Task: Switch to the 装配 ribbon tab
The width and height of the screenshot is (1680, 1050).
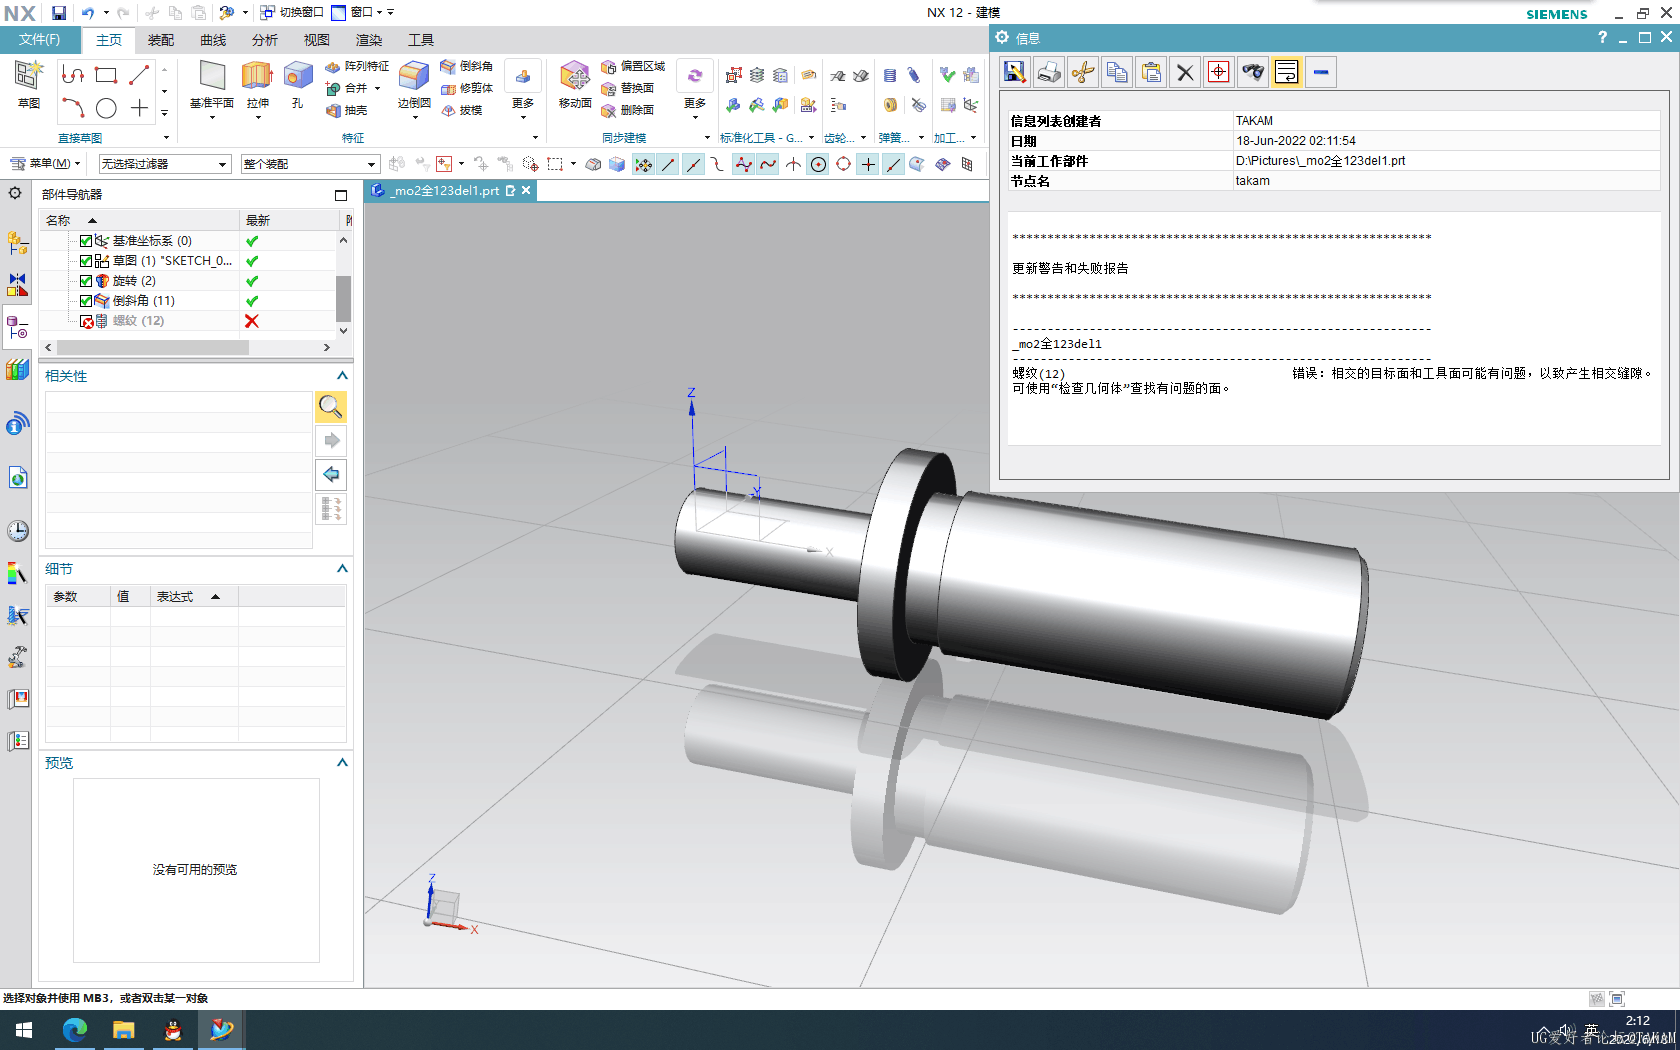Action: (x=161, y=40)
